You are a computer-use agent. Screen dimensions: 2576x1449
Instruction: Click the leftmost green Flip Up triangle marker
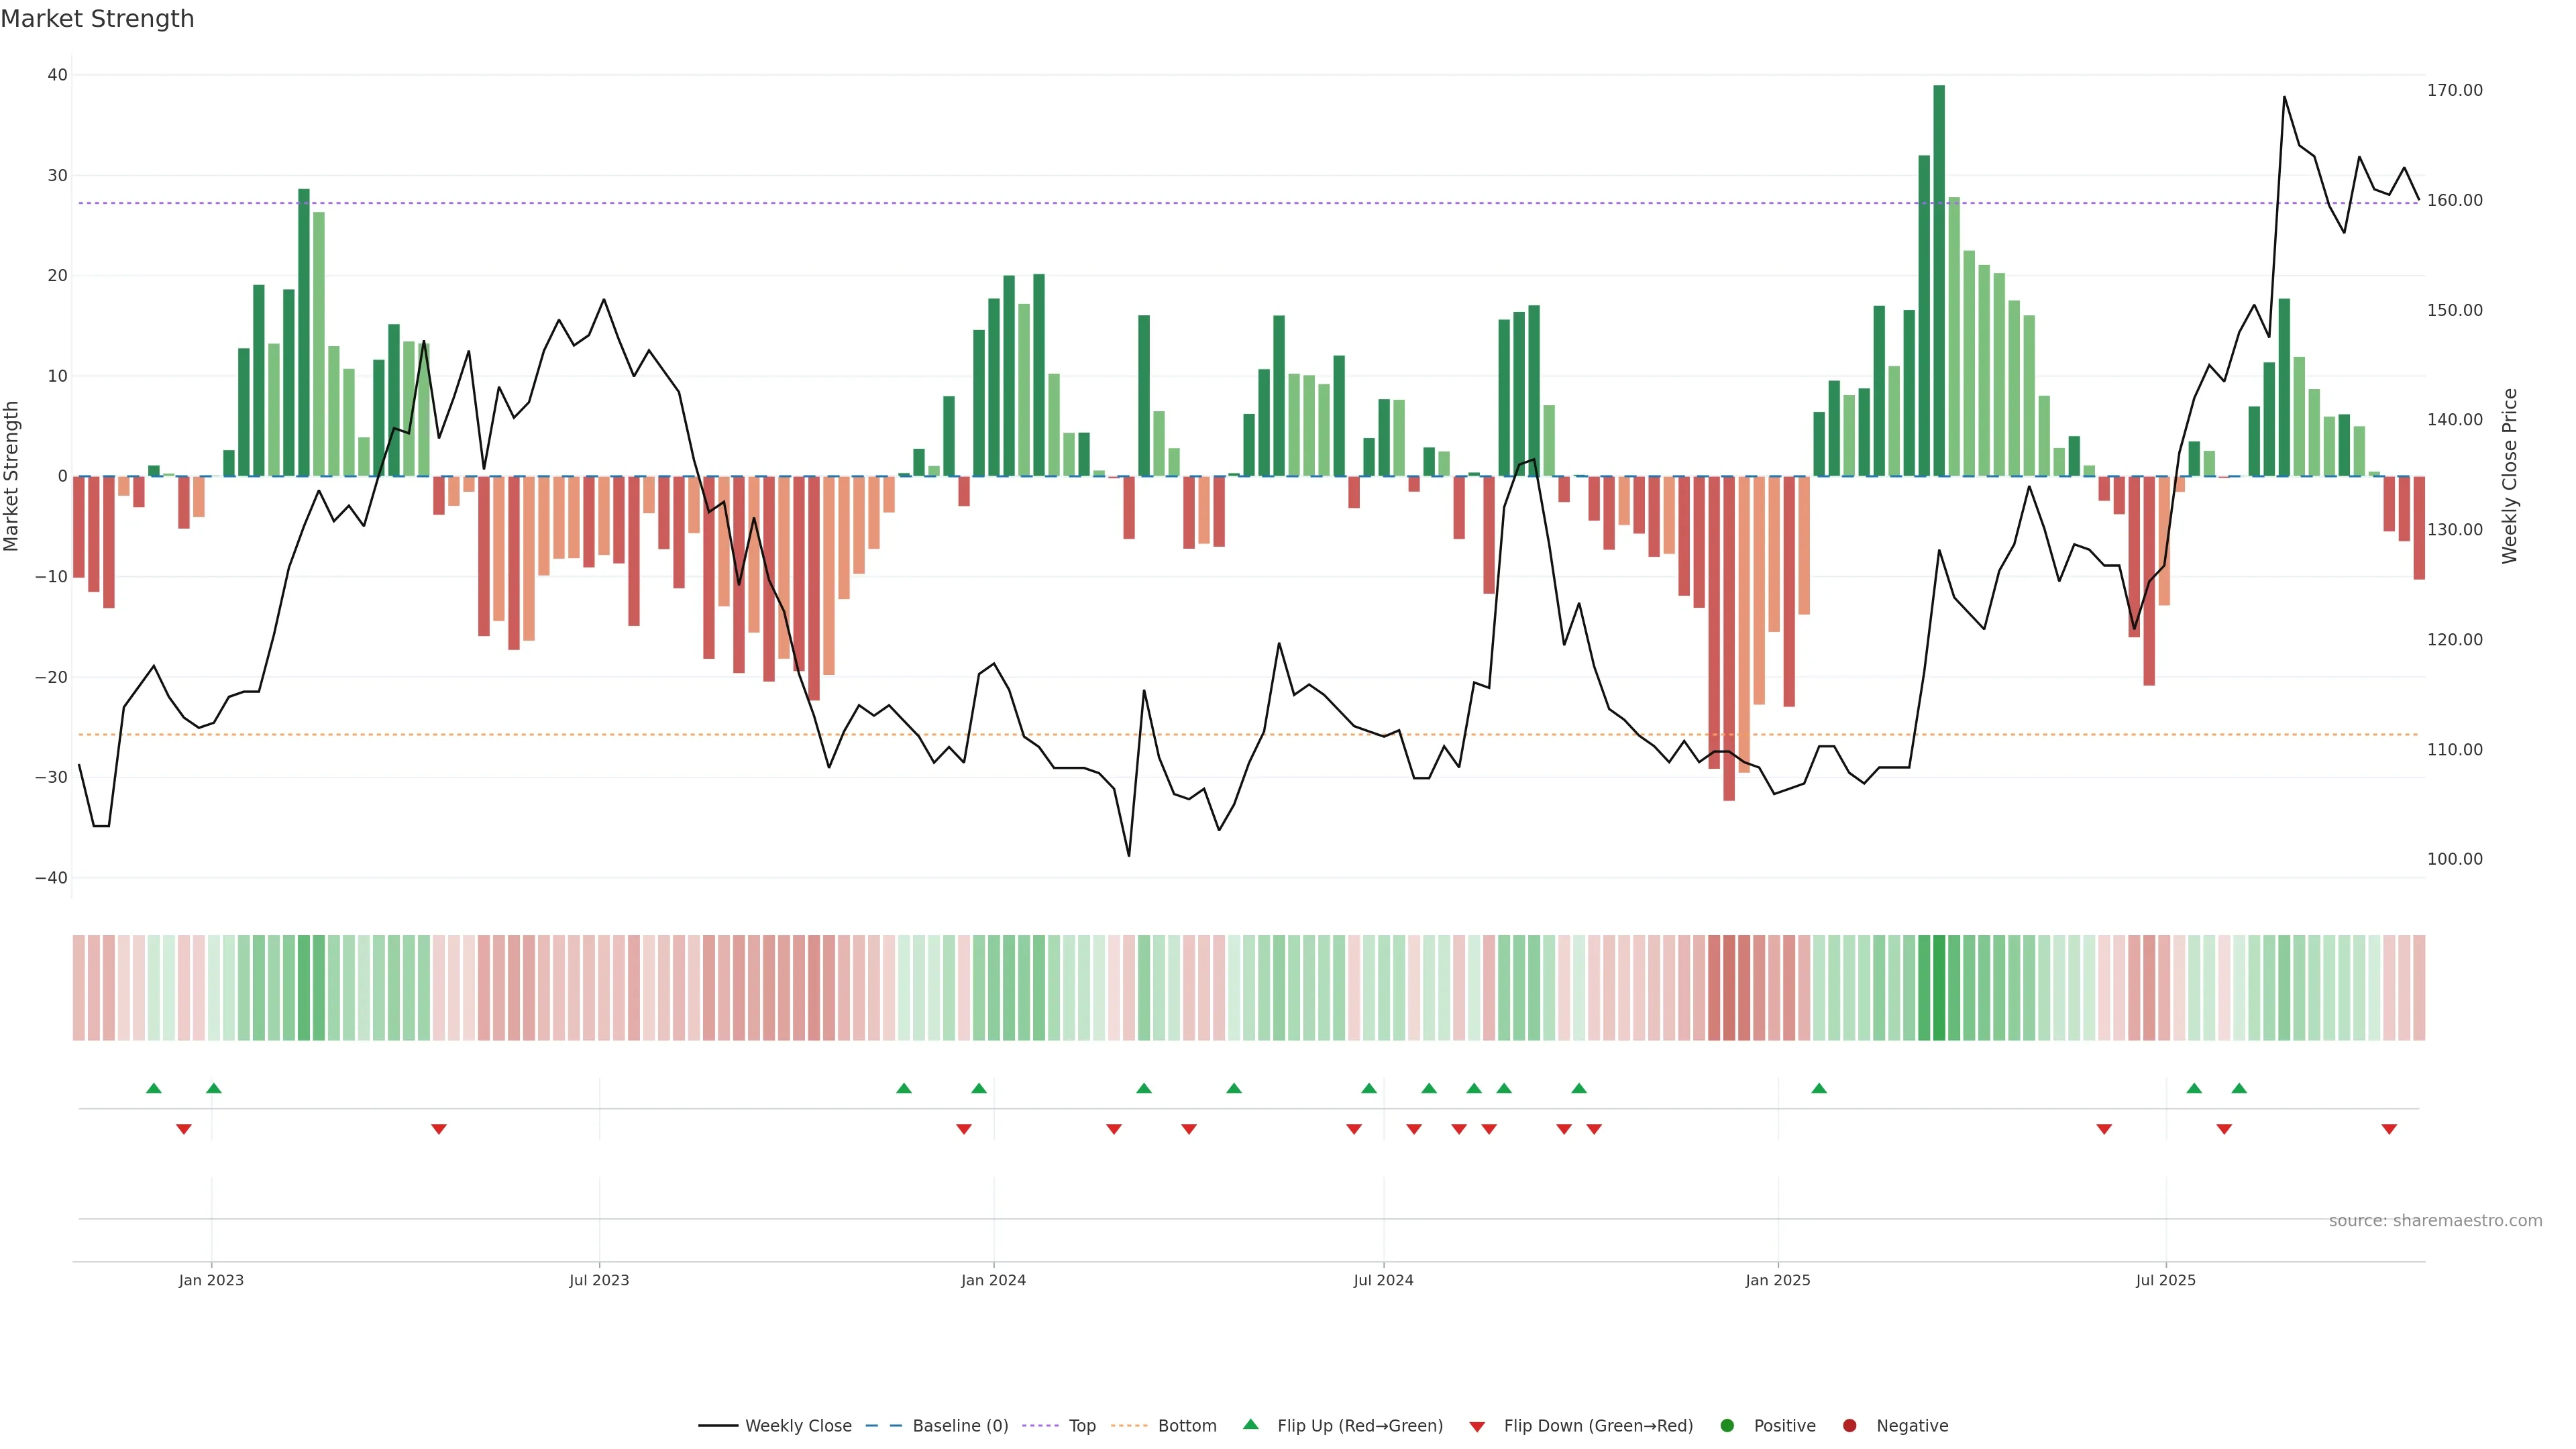click(x=153, y=1088)
